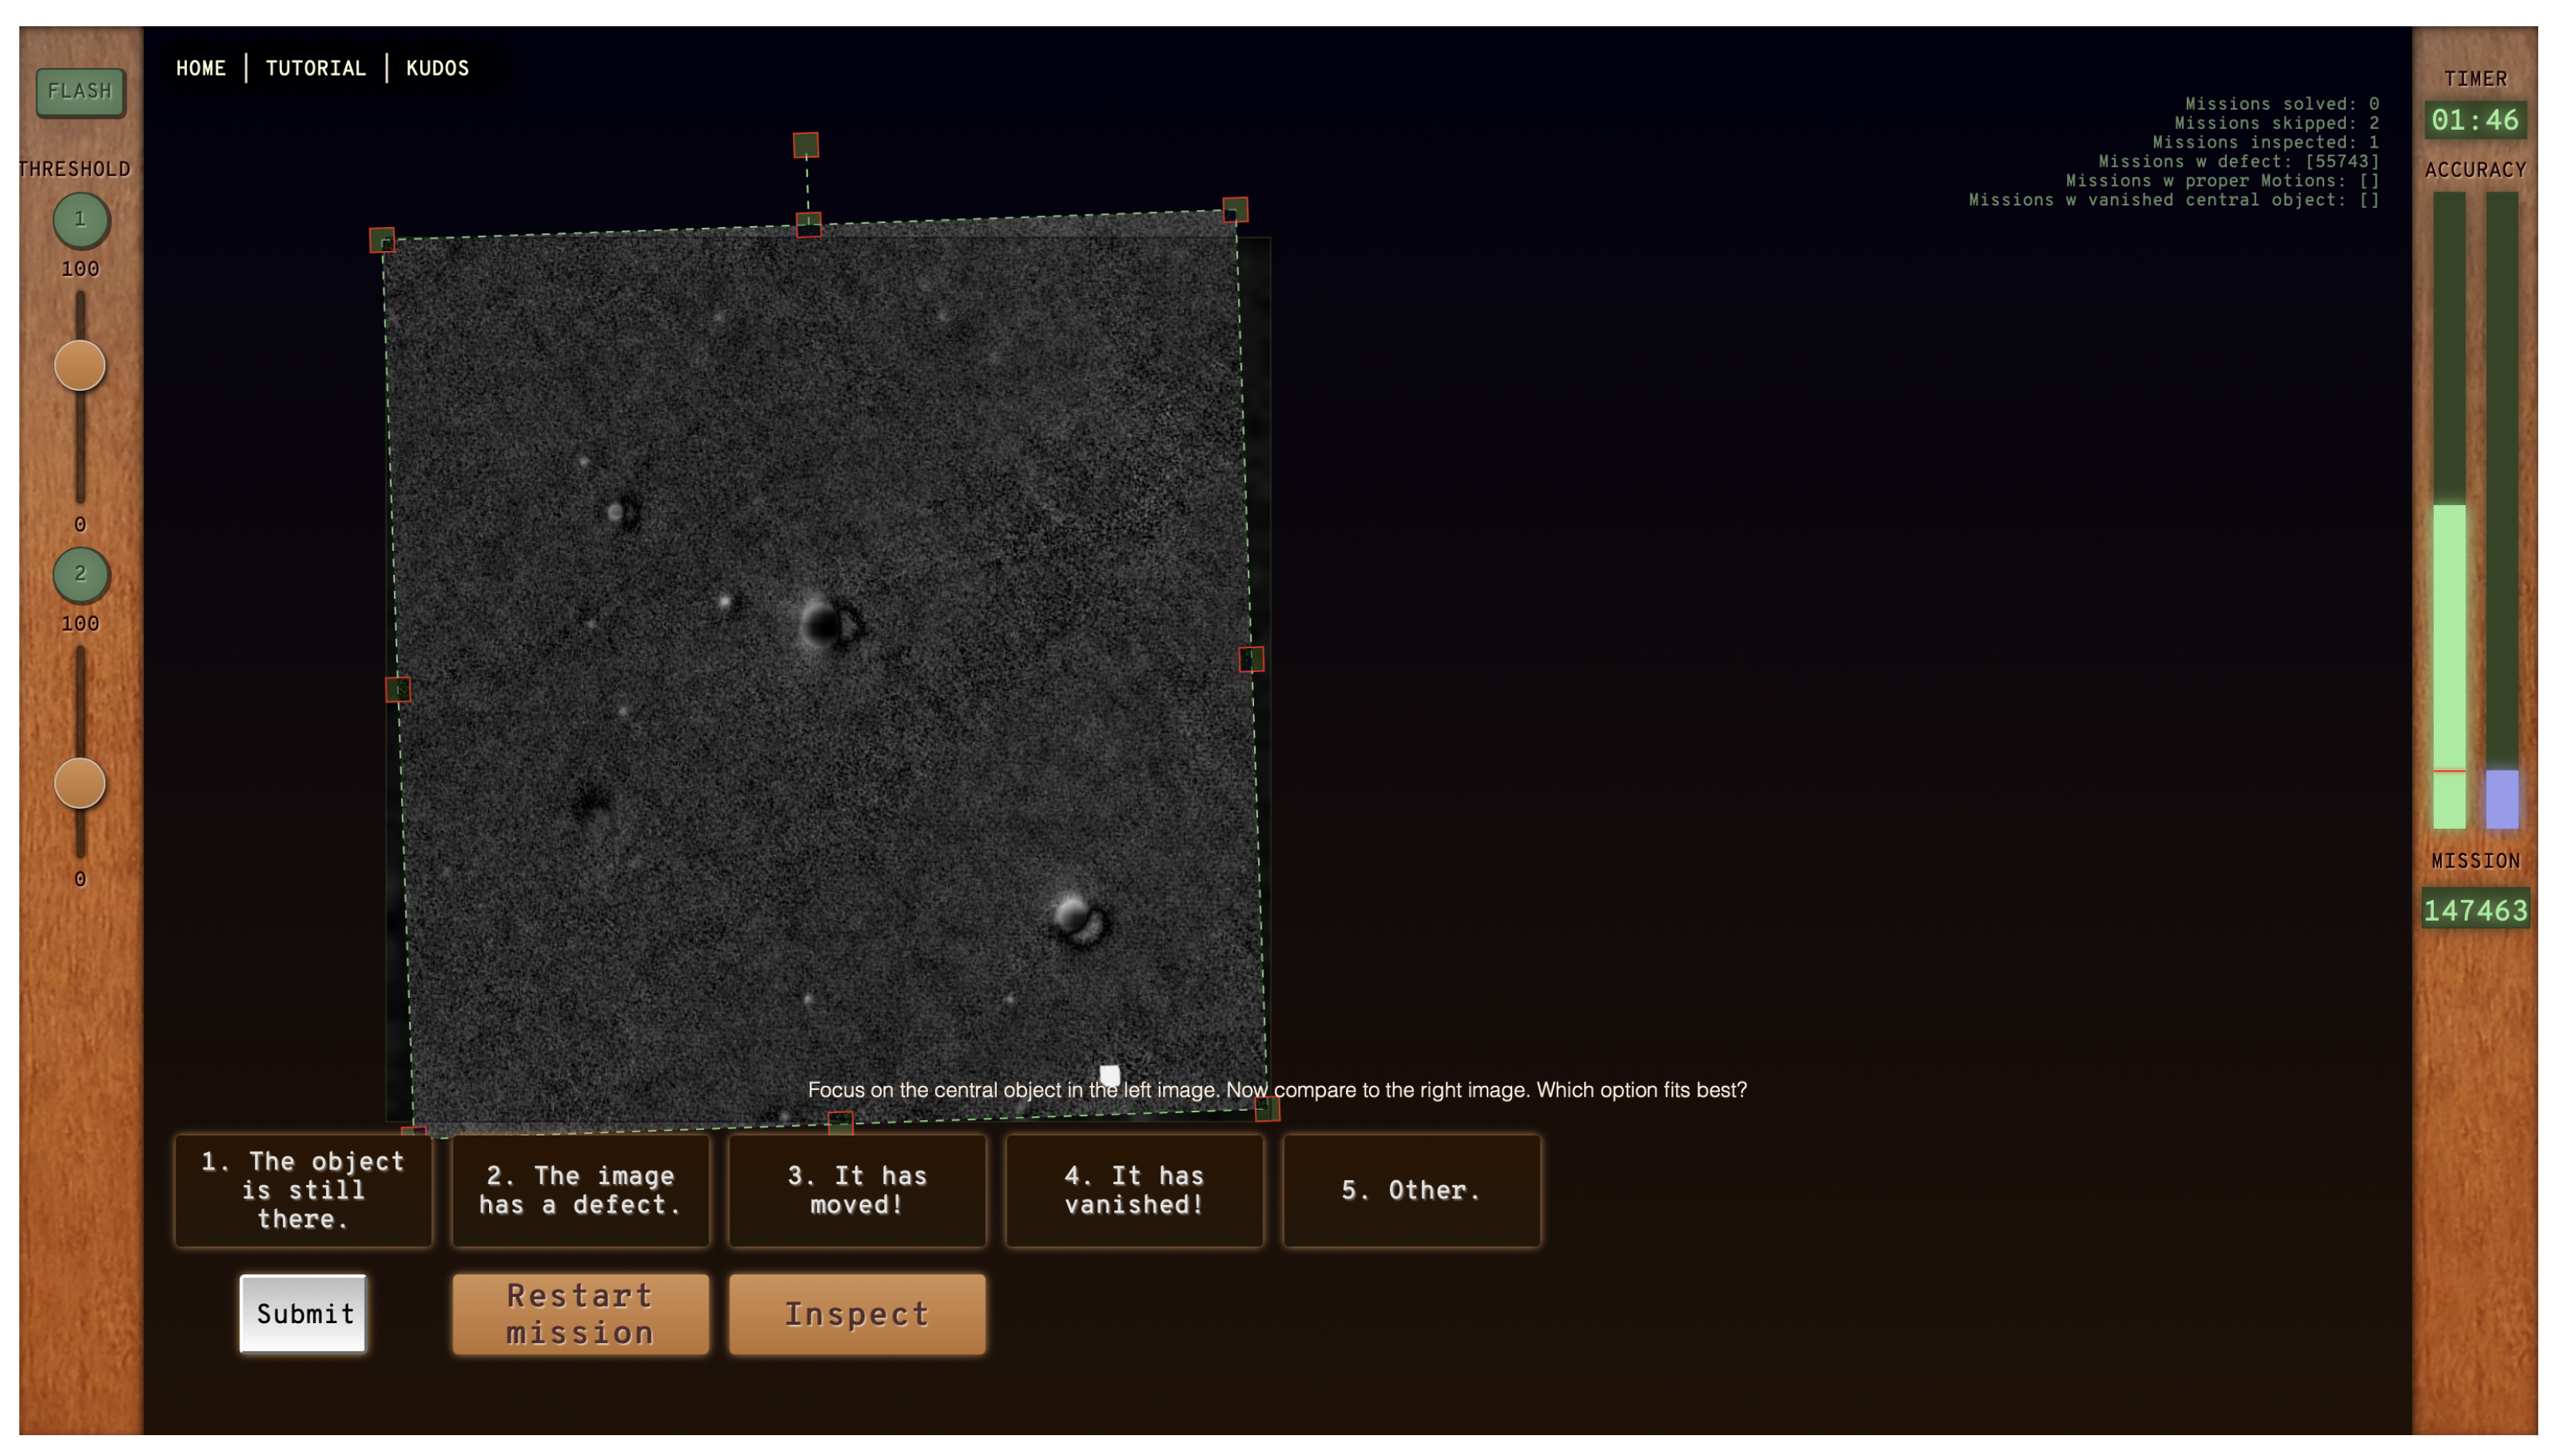Click the bottom-right corner transform handle

tap(1267, 1108)
